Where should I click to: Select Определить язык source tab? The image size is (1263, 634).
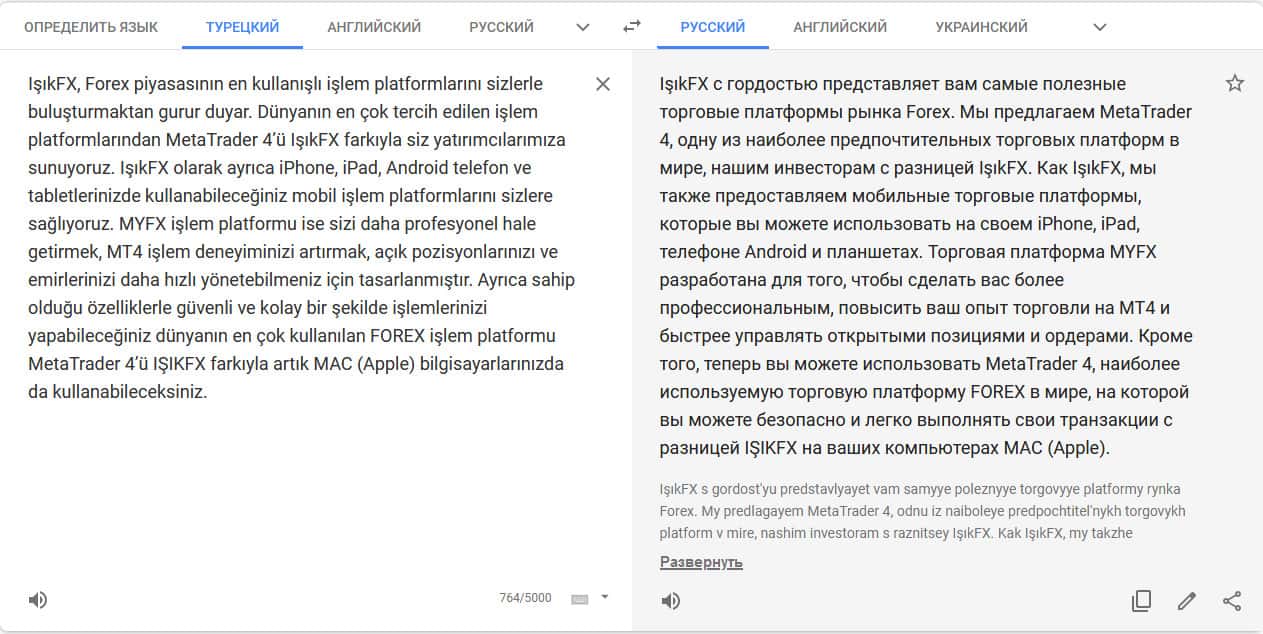click(91, 27)
